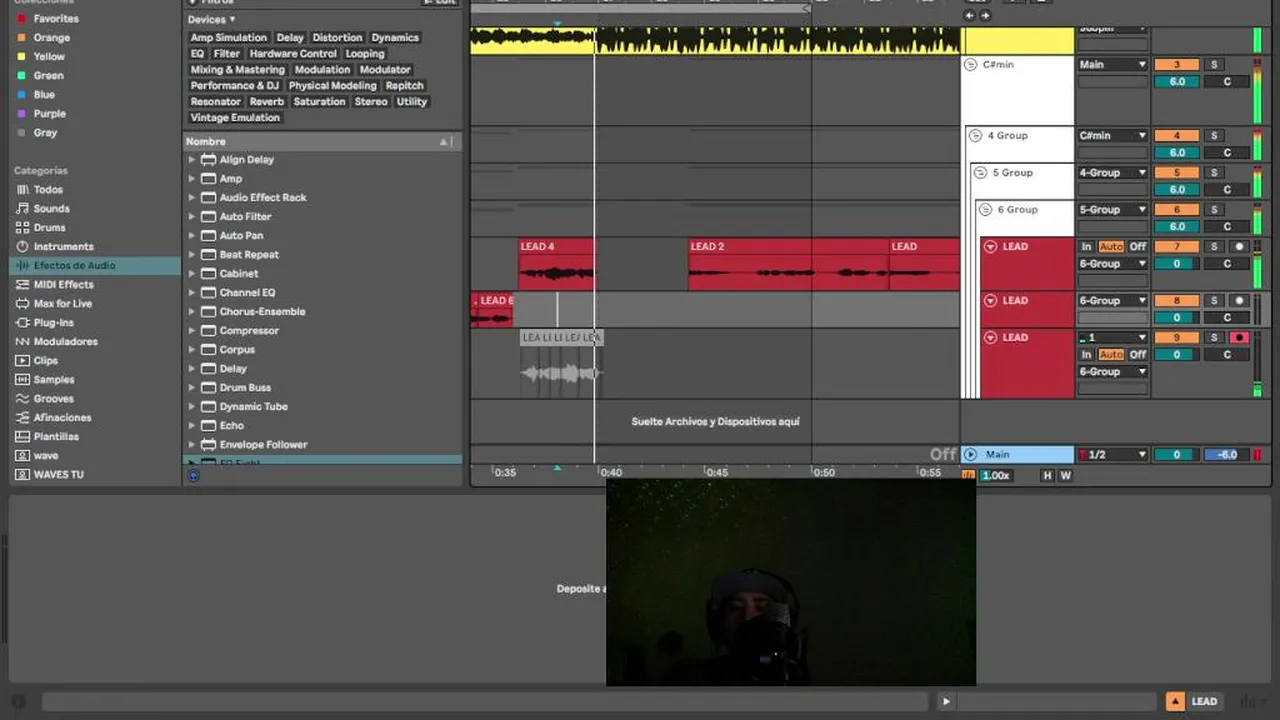This screenshot has width=1280, height=720.
Task: Open the WAVES TU folder
Action: coord(59,475)
